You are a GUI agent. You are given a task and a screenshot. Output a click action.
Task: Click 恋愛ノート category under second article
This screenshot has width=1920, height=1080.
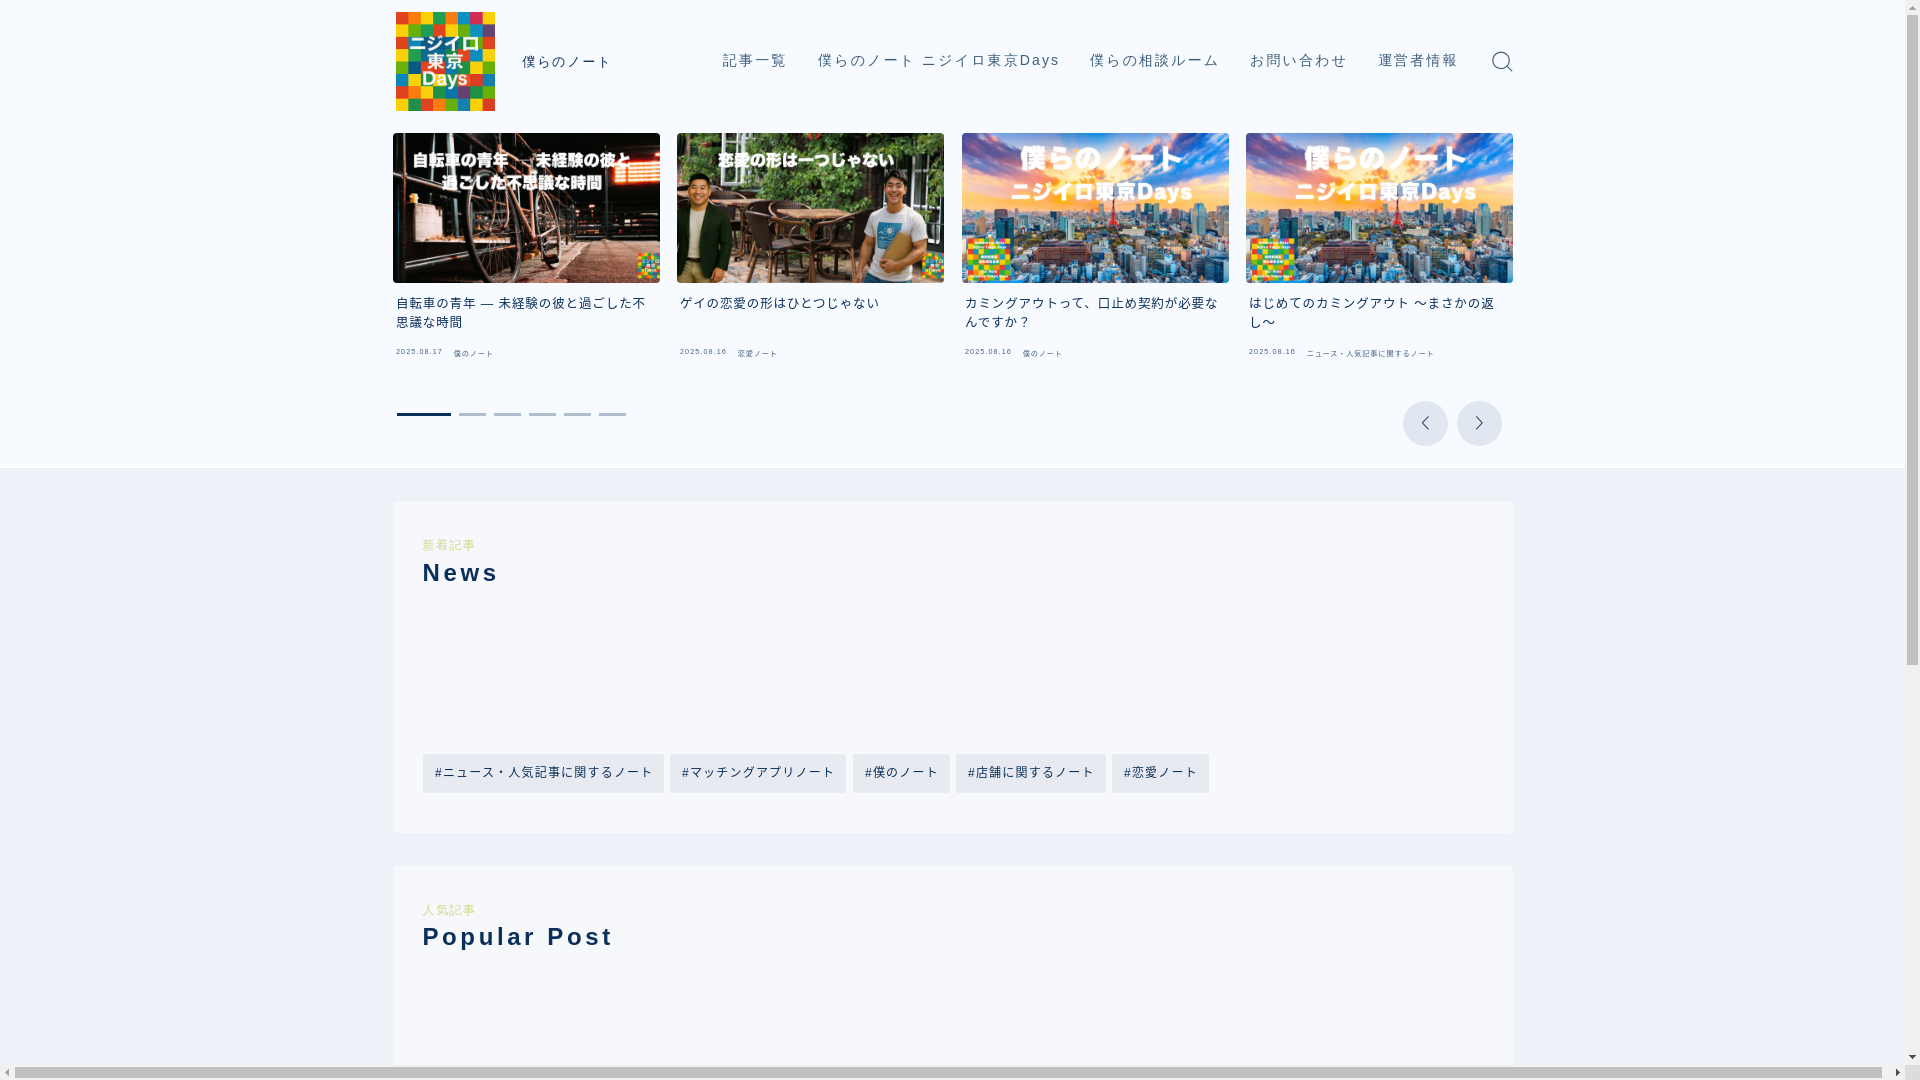coord(757,354)
